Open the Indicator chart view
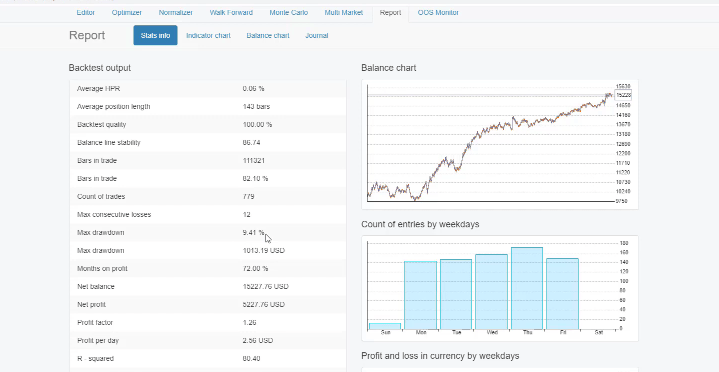The width and height of the screenshot is (719, 372). (208, 35)
